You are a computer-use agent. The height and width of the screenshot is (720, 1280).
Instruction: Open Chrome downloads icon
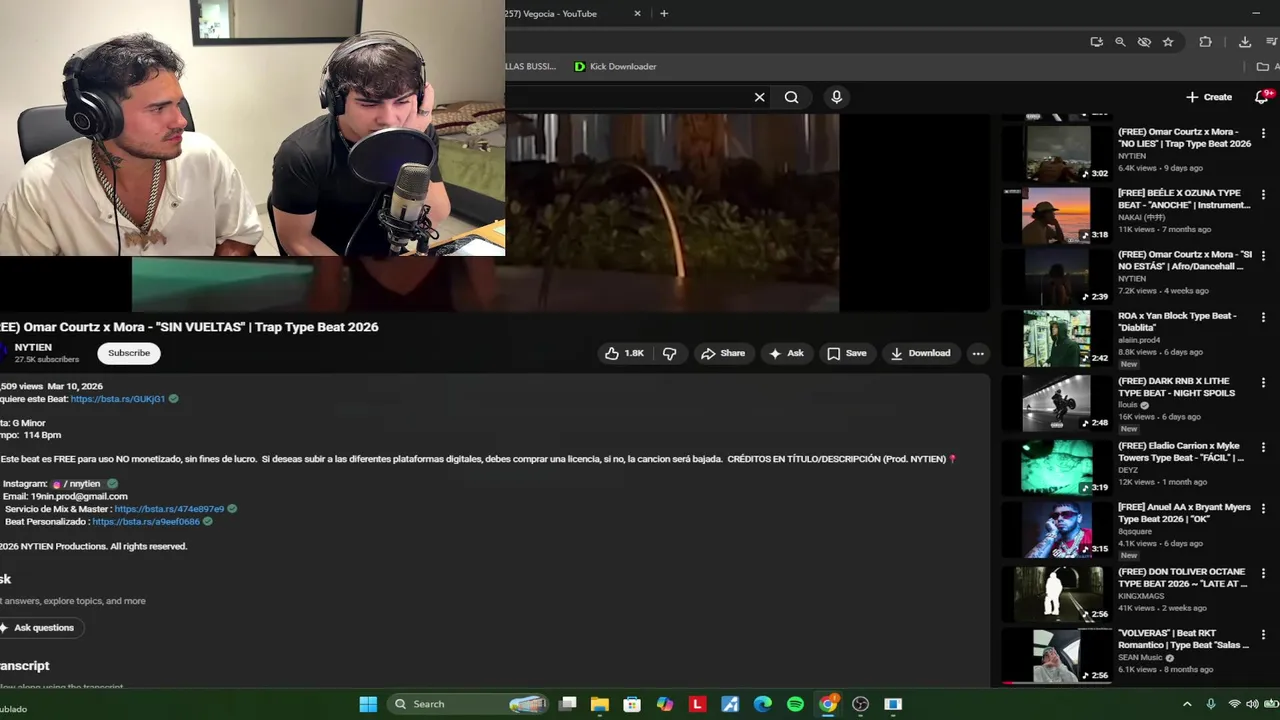[x=1245, y=42]
